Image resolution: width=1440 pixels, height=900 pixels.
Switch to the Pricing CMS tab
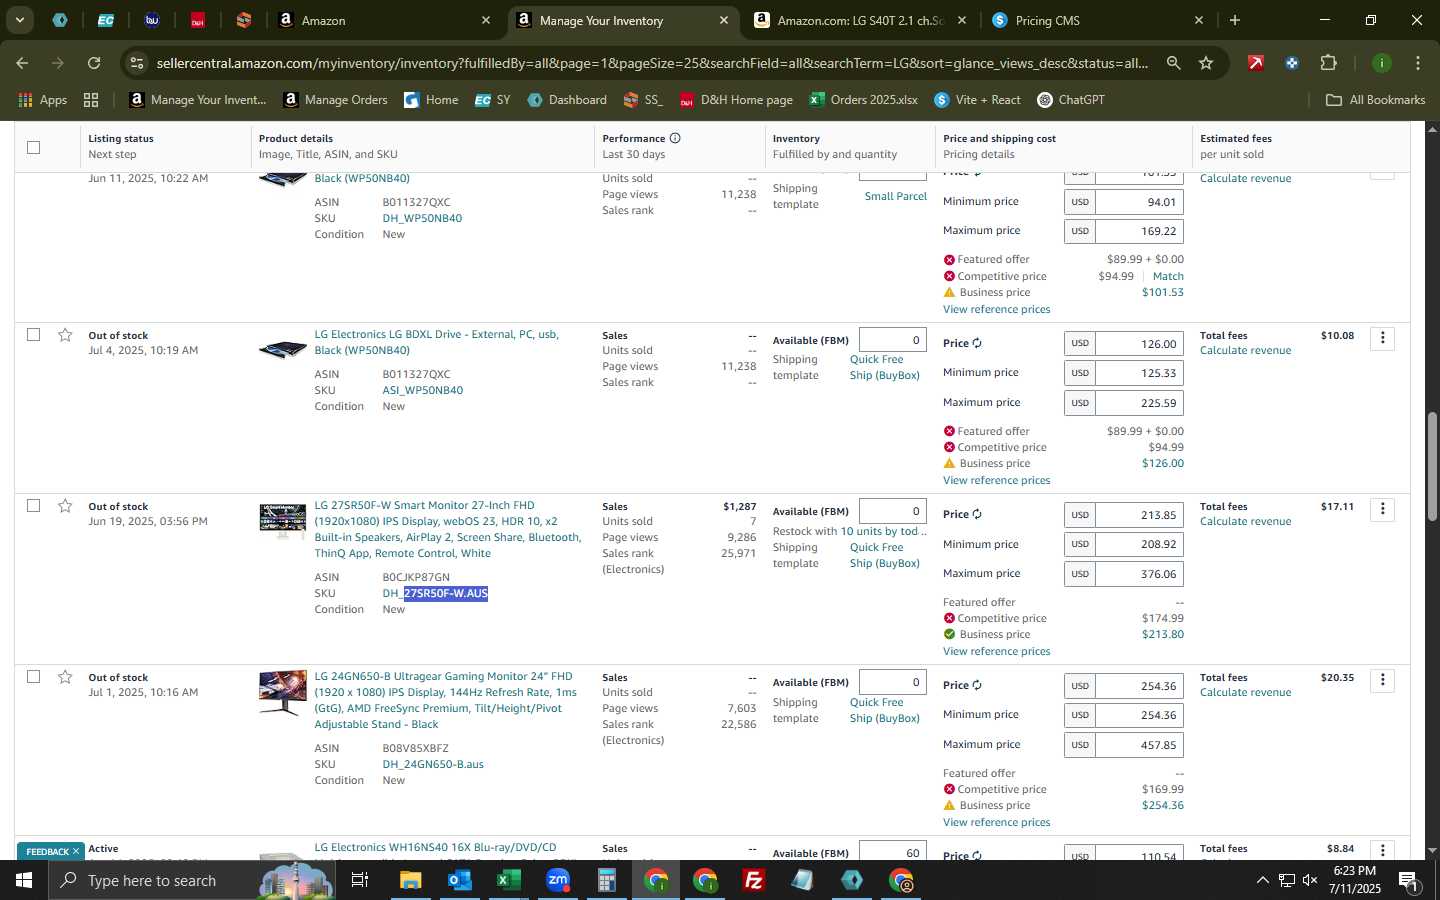pos(1098,20)
